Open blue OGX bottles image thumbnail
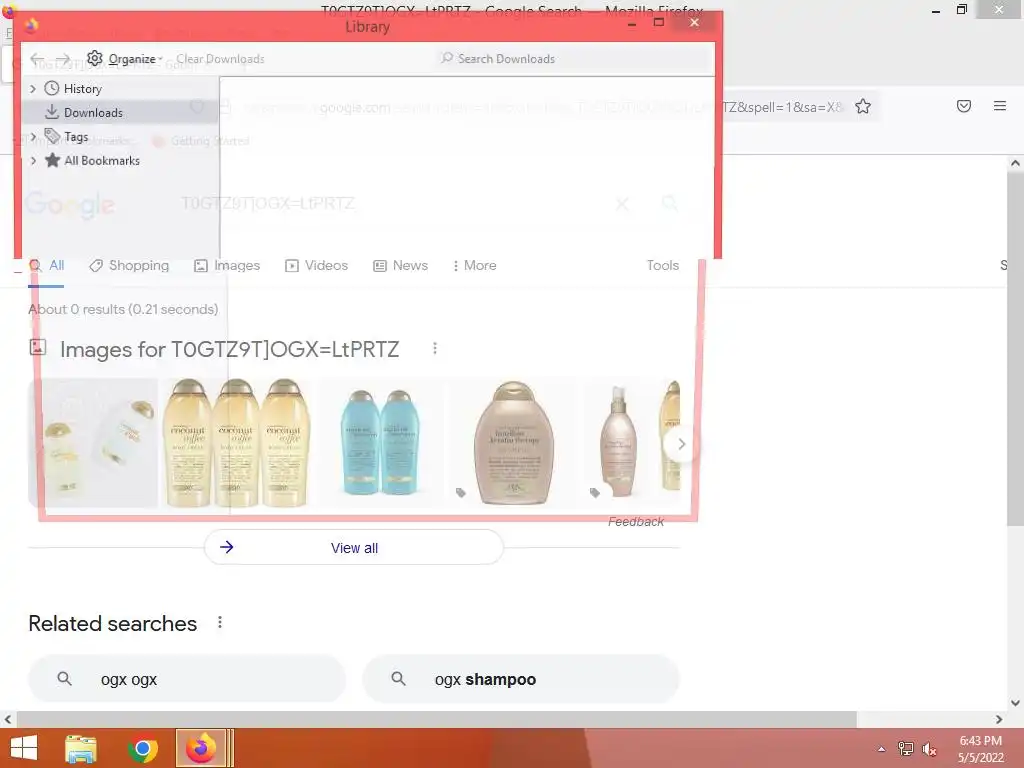Viewport: 1024px width, 768px height. pos(380,443)
